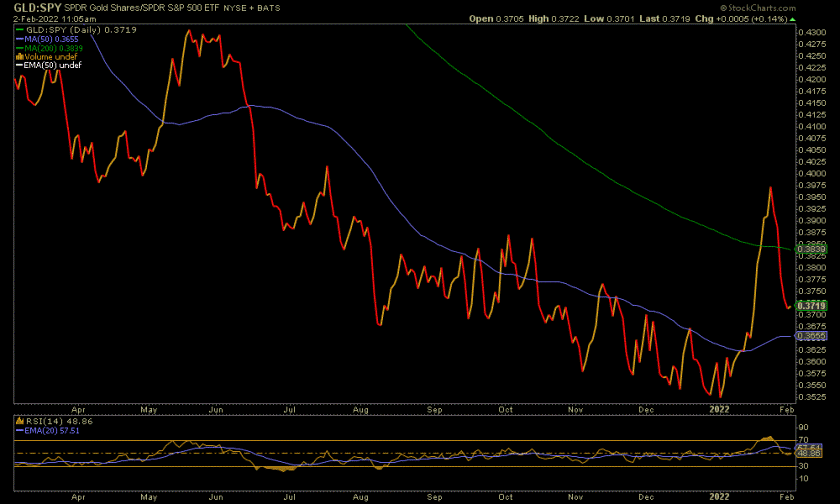
Task: Click the 0.3719 last price tag on axis
Action: click(809, 304)
